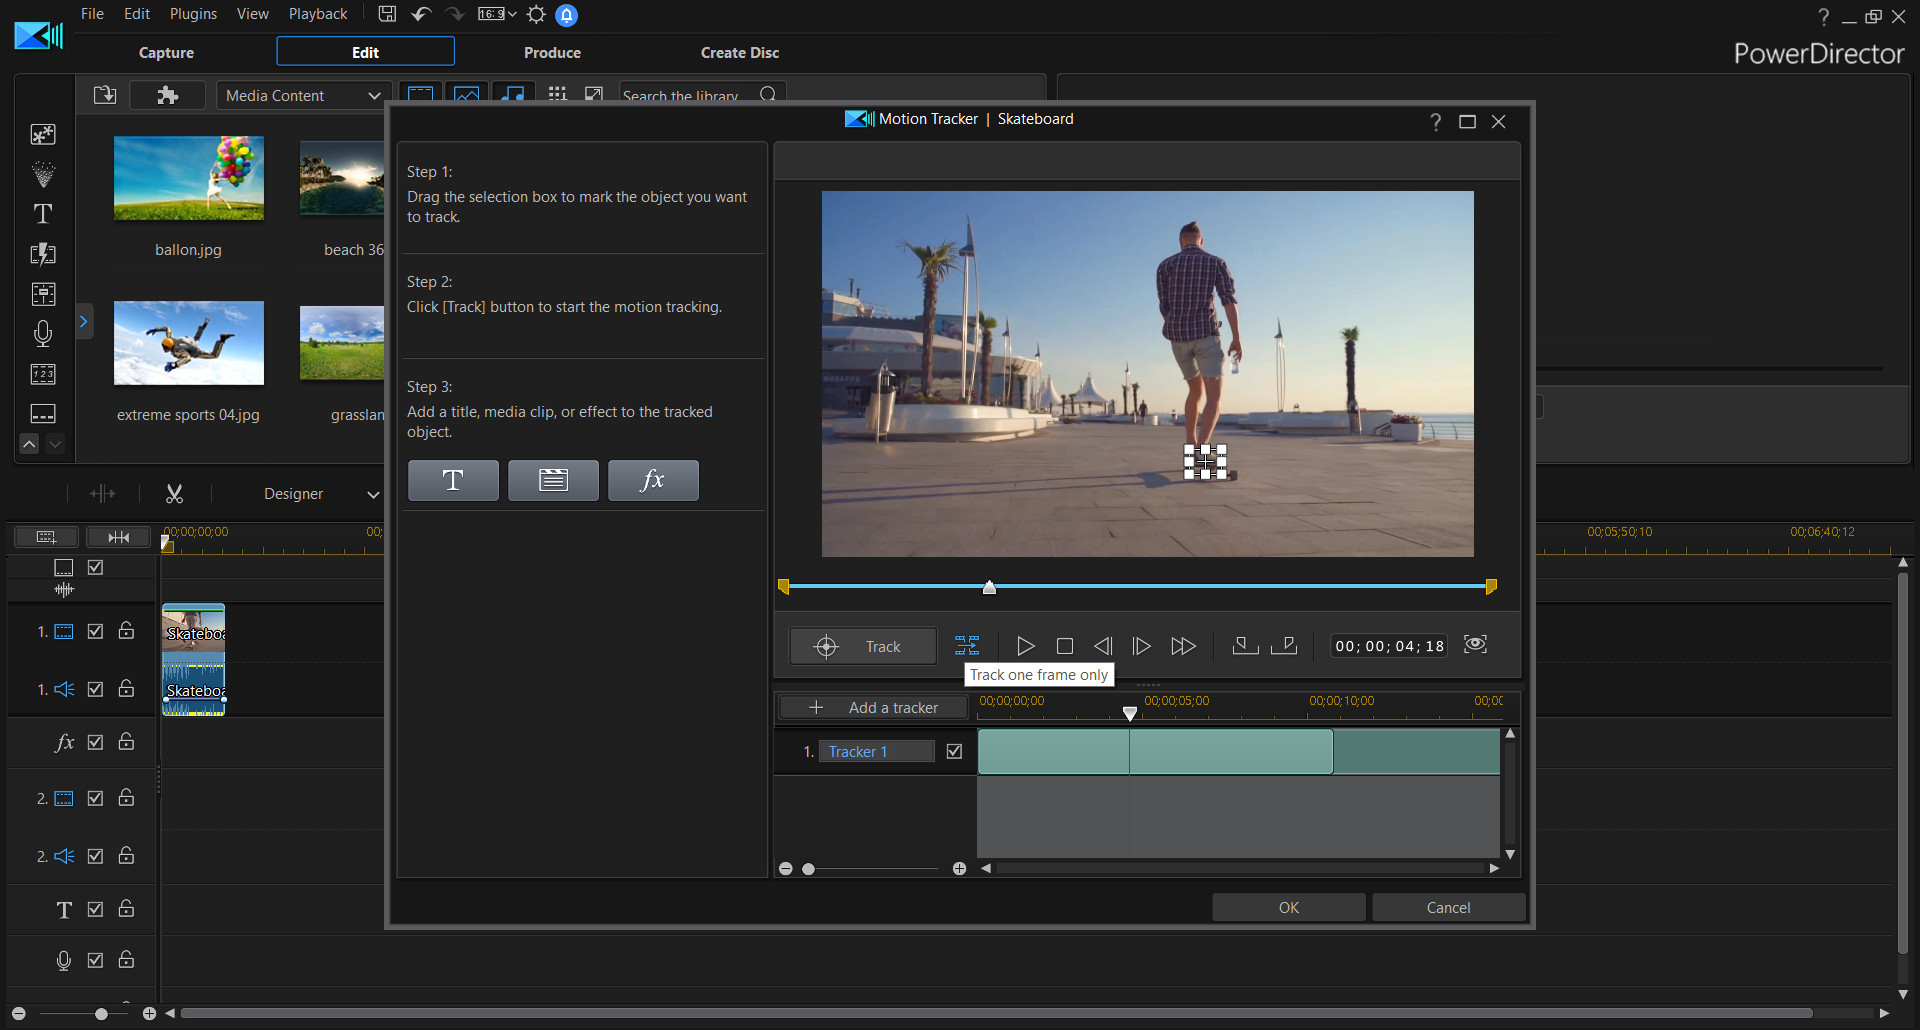
Task: Click the zoom slider under the tracker timeline
Action: (x=808, y=869)
